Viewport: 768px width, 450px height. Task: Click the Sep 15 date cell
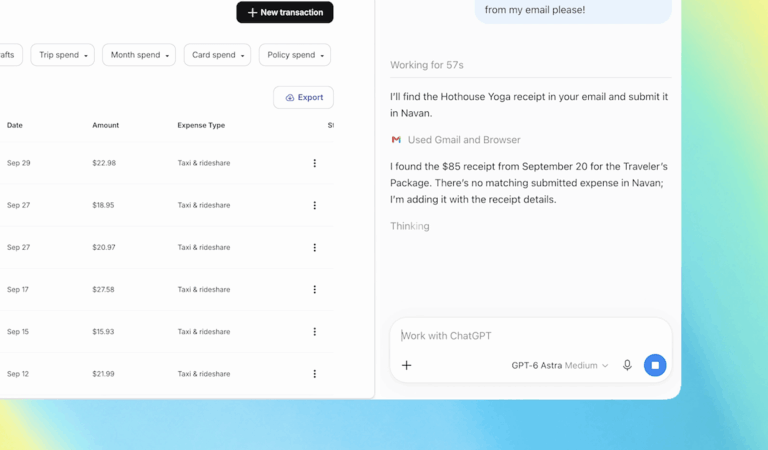[18, 332]
